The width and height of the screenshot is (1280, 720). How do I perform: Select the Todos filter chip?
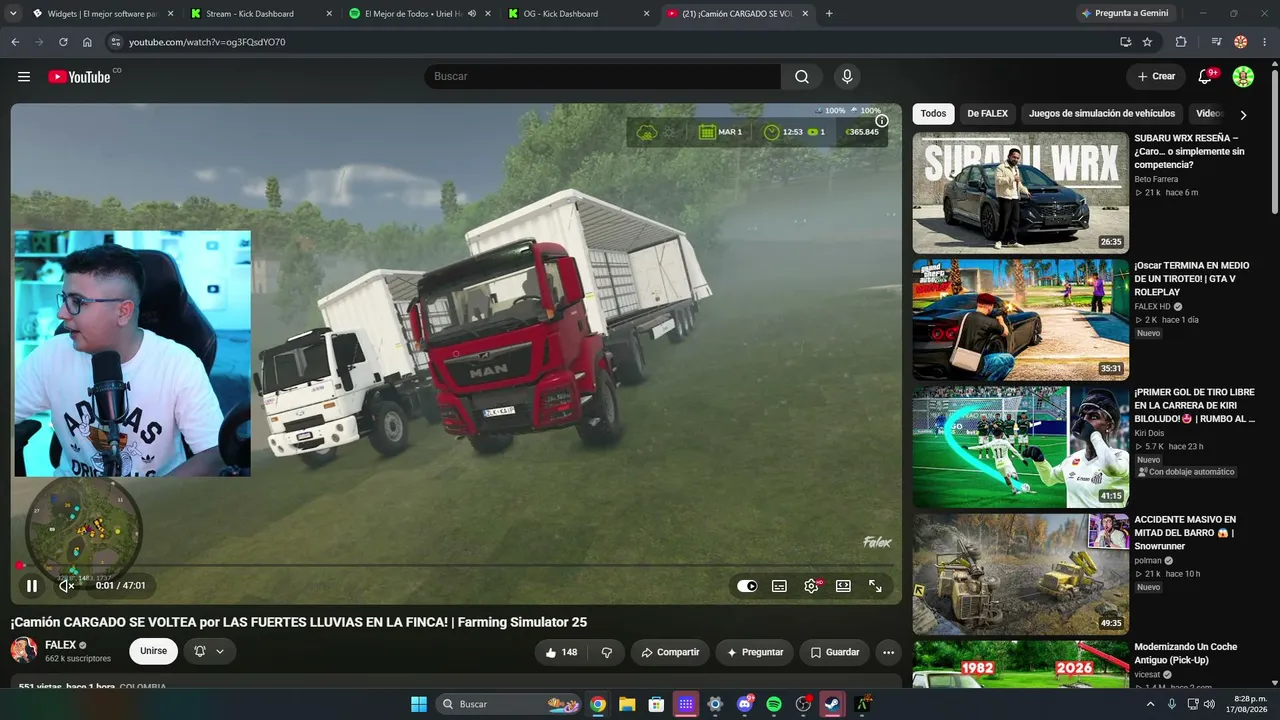coord(933,114)
